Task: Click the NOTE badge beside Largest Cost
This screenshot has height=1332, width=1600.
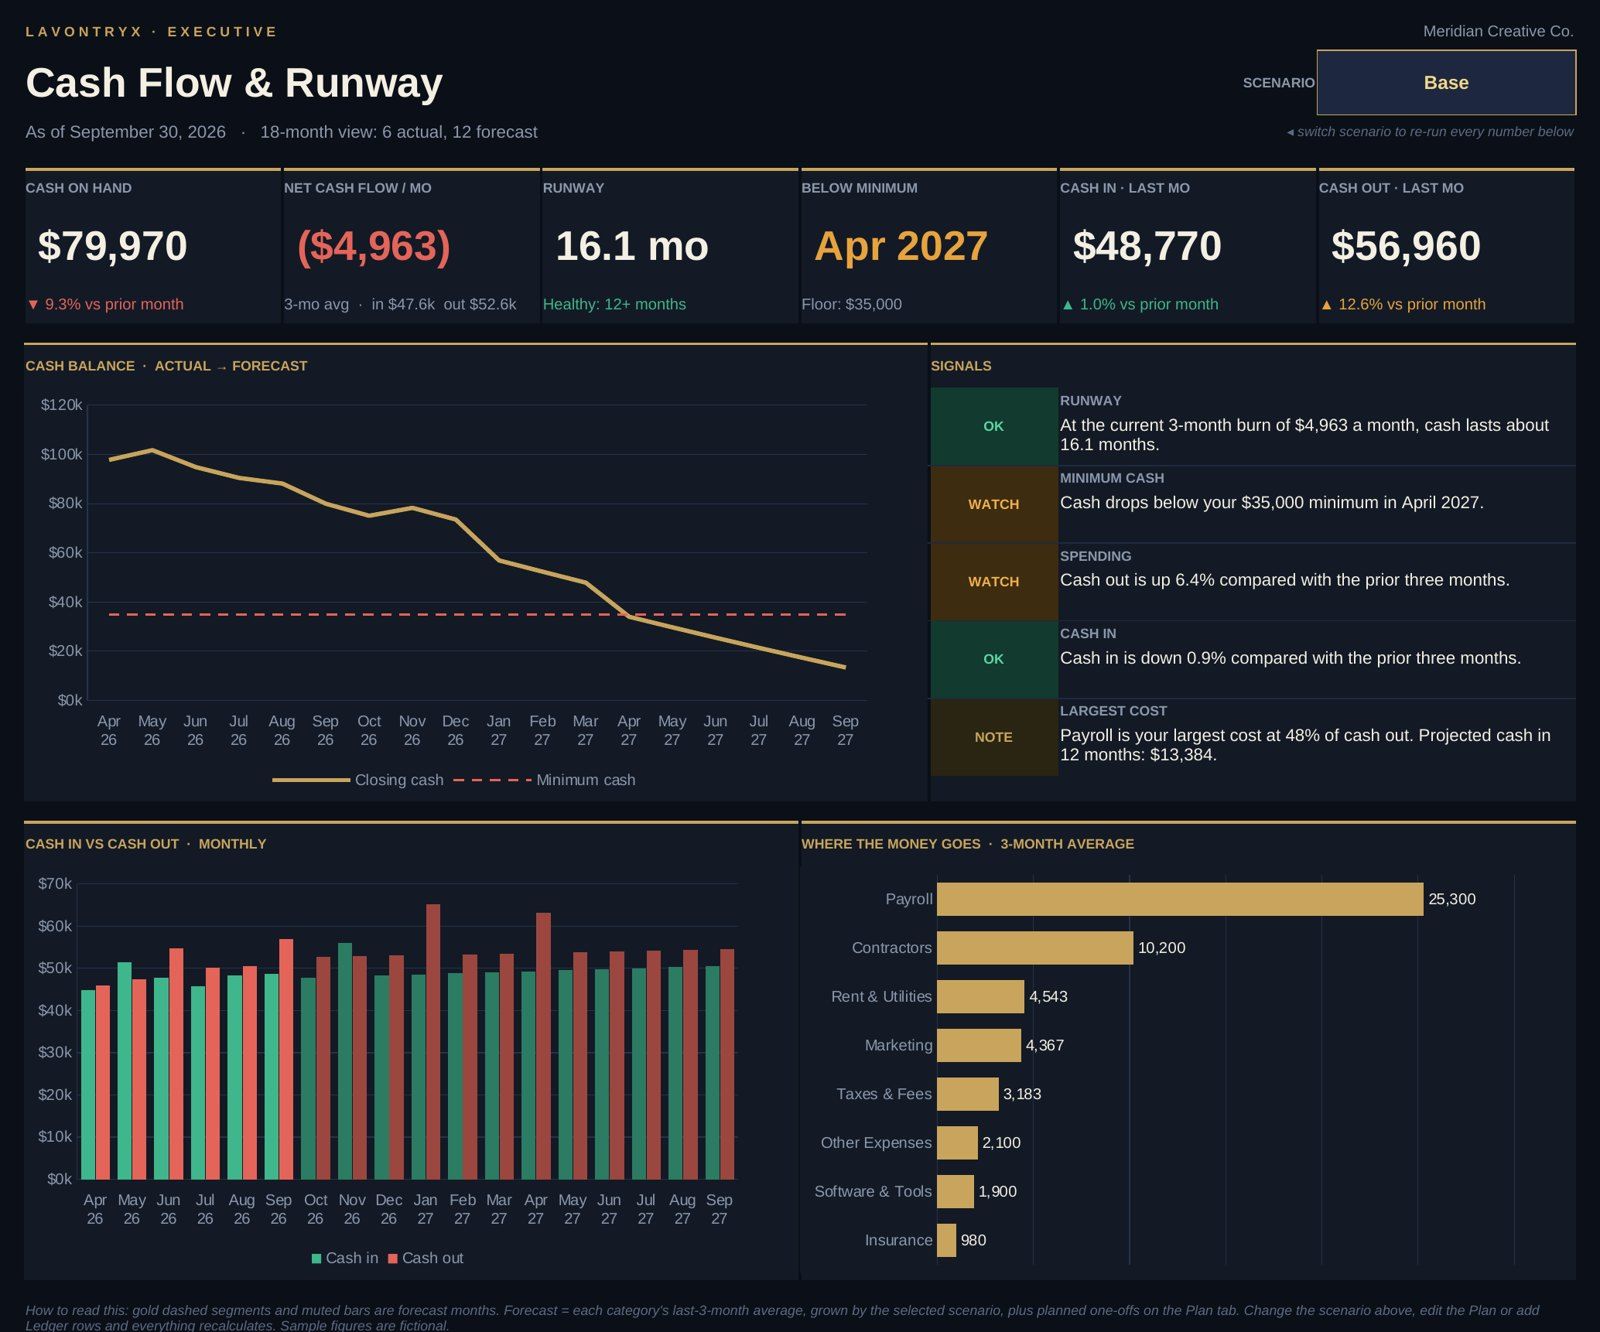Action: [x=993, y=737]
